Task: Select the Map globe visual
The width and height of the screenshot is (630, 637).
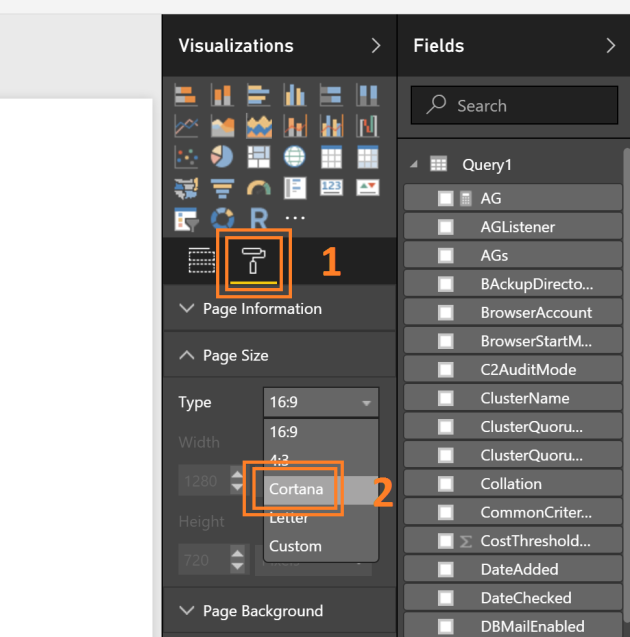Action: pos(295,157)
